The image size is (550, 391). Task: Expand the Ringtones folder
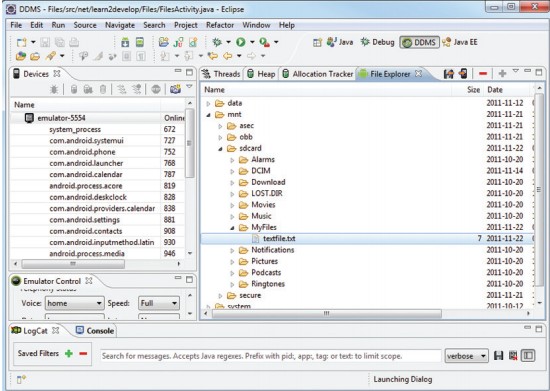pyautogui.click(x=232, y=284)
